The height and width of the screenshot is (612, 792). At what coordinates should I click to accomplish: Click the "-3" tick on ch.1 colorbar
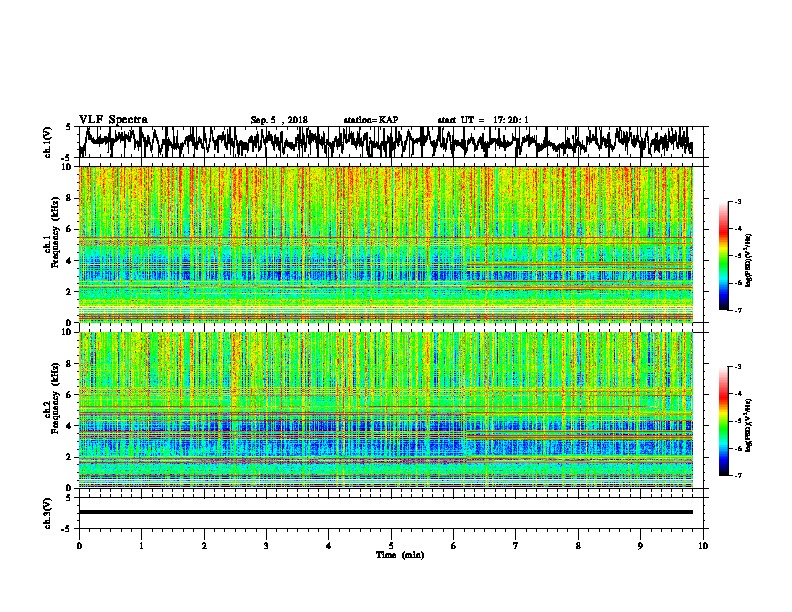(738, 202)
